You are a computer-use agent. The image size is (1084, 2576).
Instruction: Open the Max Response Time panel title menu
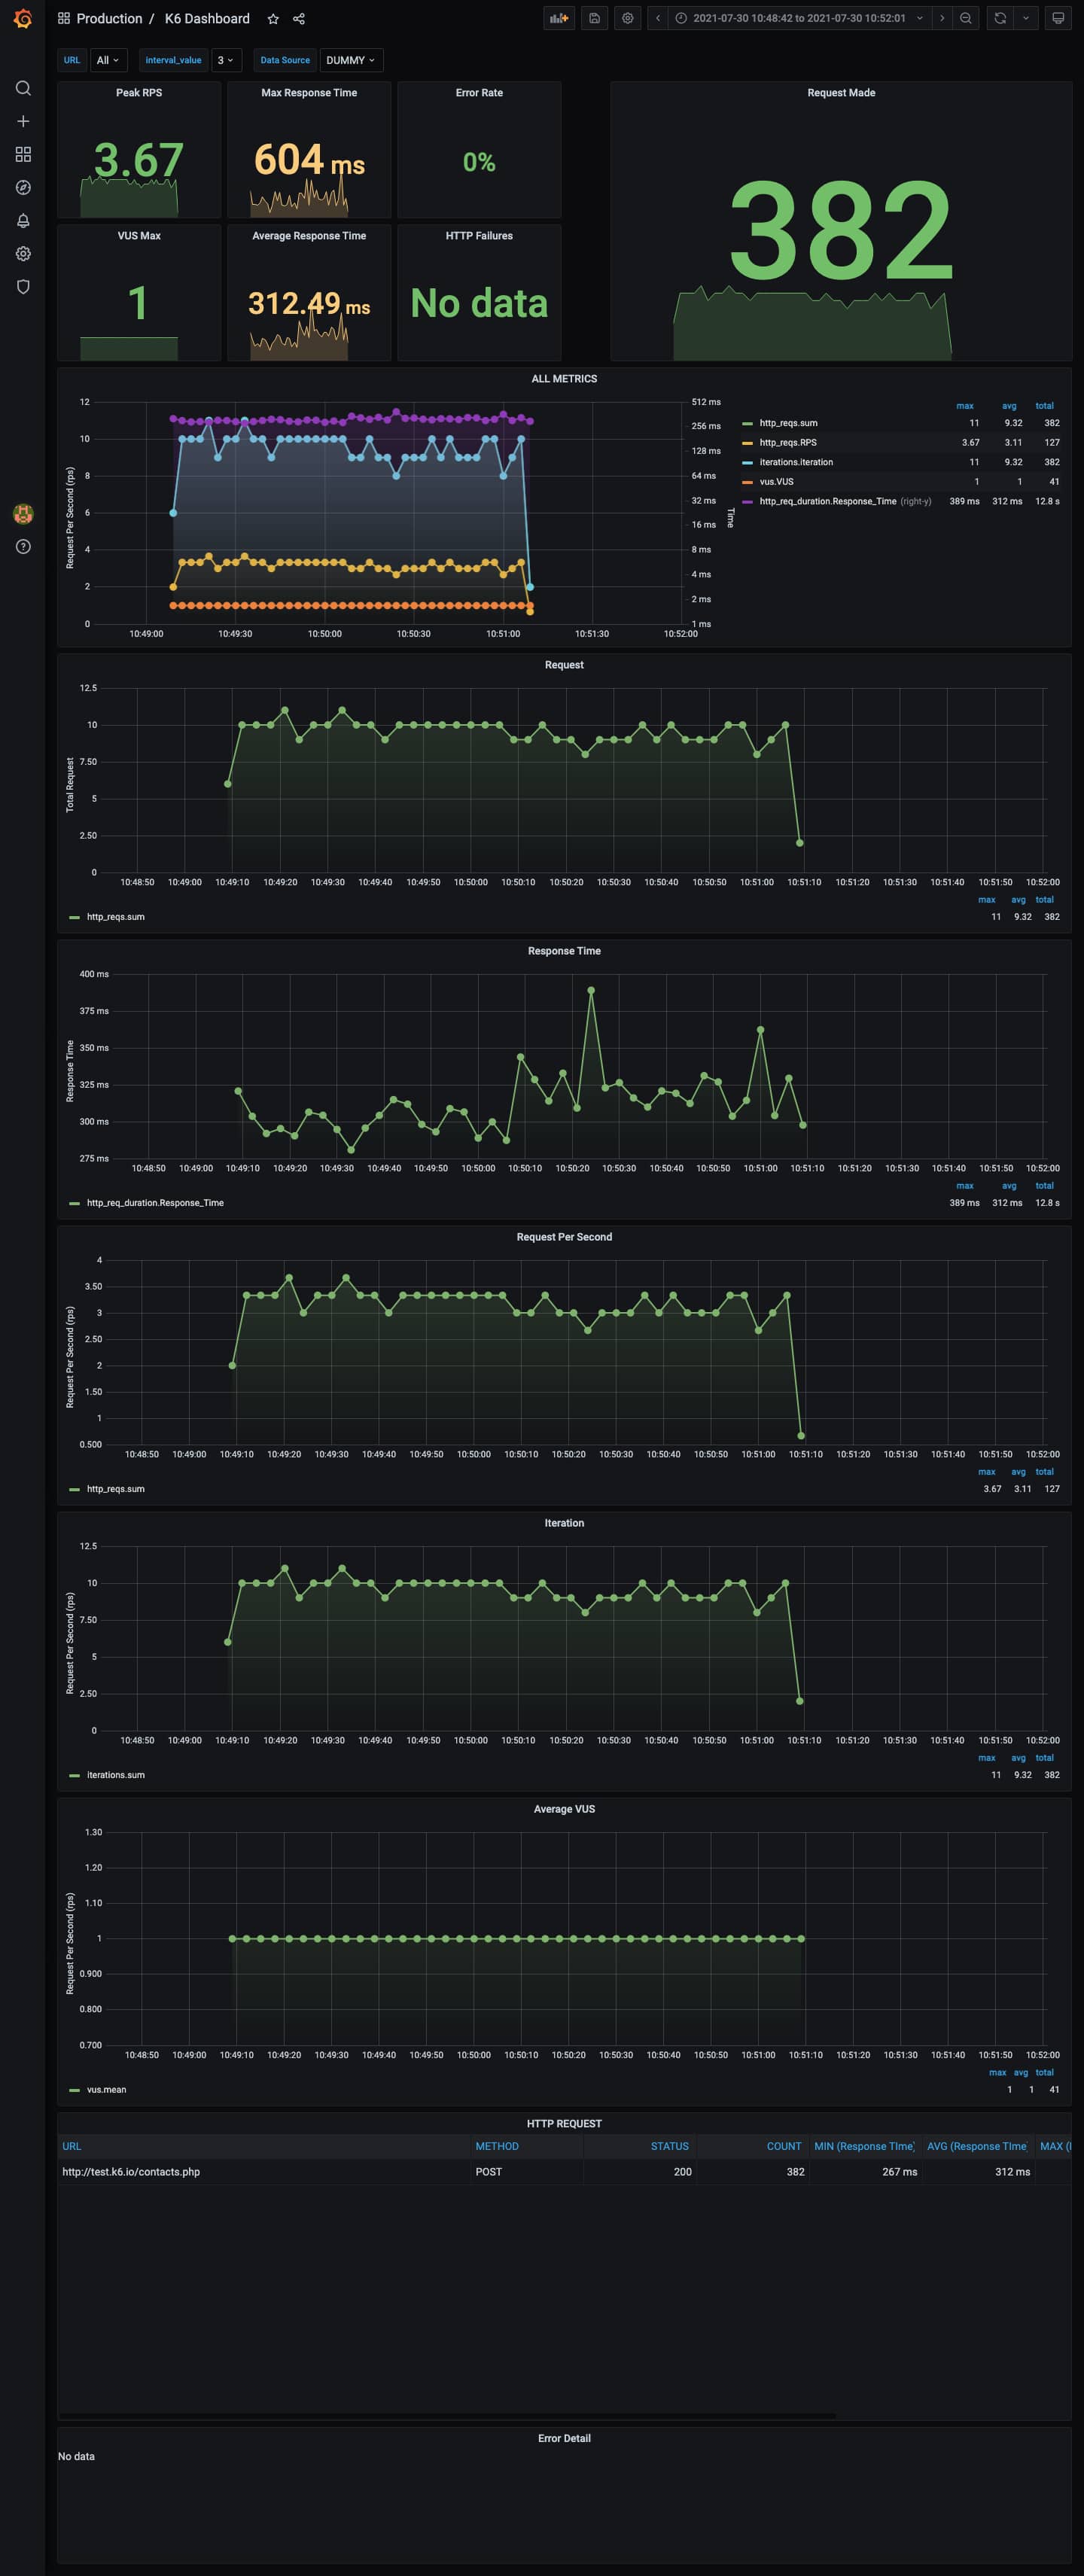309,93
